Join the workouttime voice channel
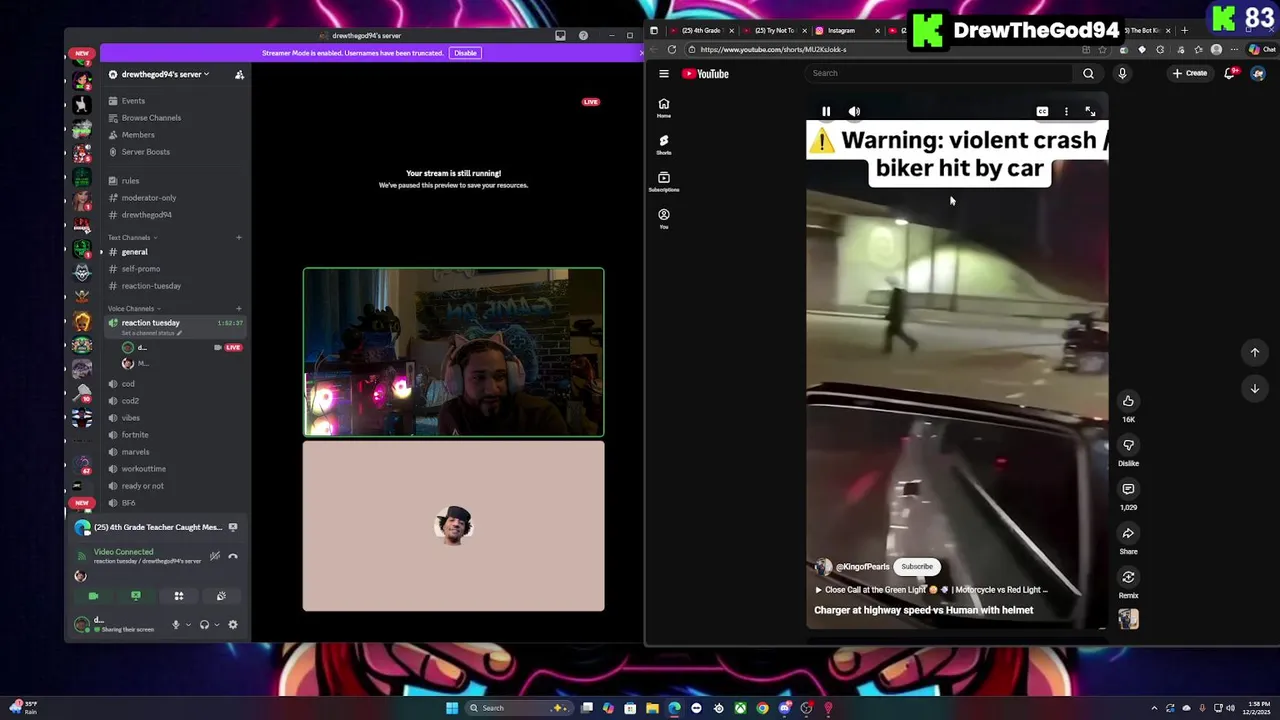The height and width of the screenshot is (720, 1280). pos(143,469)
